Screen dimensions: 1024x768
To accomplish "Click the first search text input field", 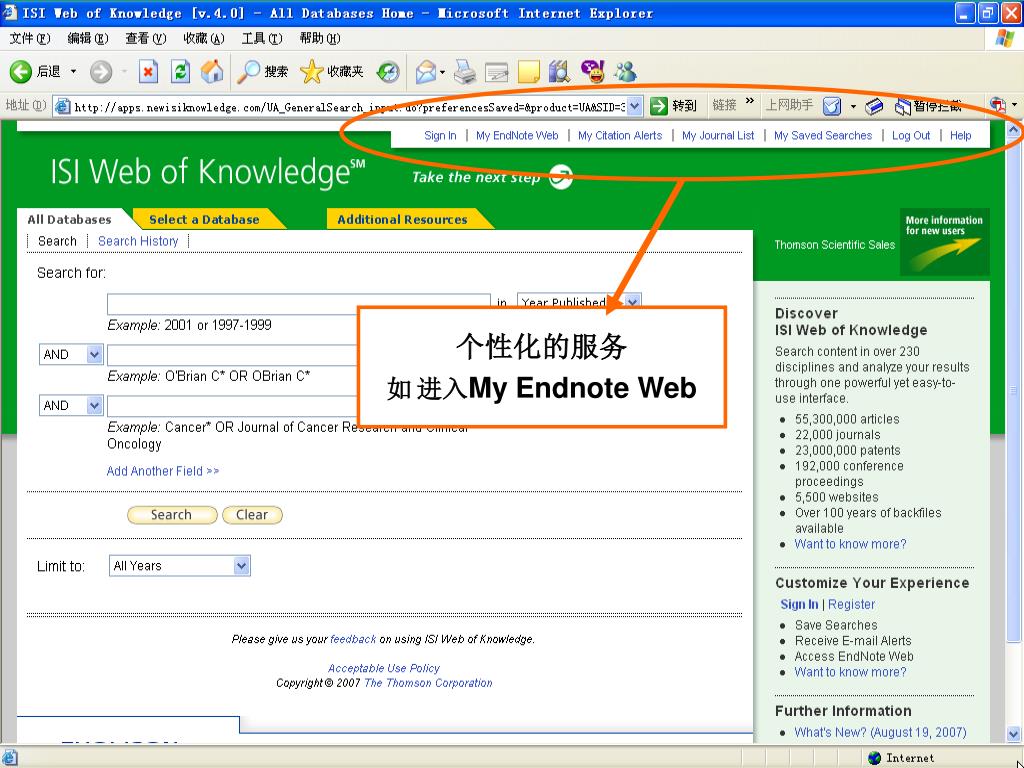I will click(298, 304).
